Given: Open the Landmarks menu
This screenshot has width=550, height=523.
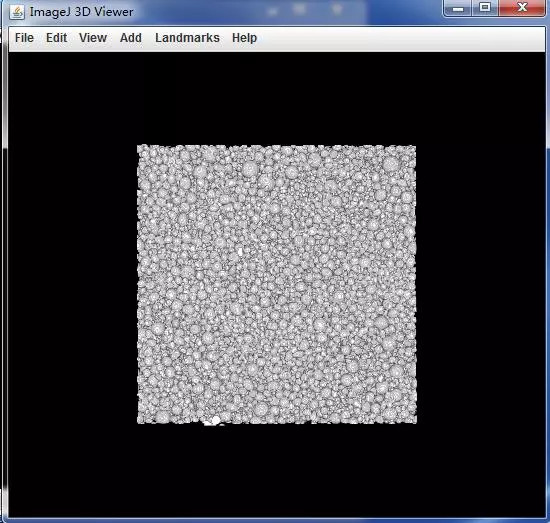Looking at the screenshot, I should (187, 38).
